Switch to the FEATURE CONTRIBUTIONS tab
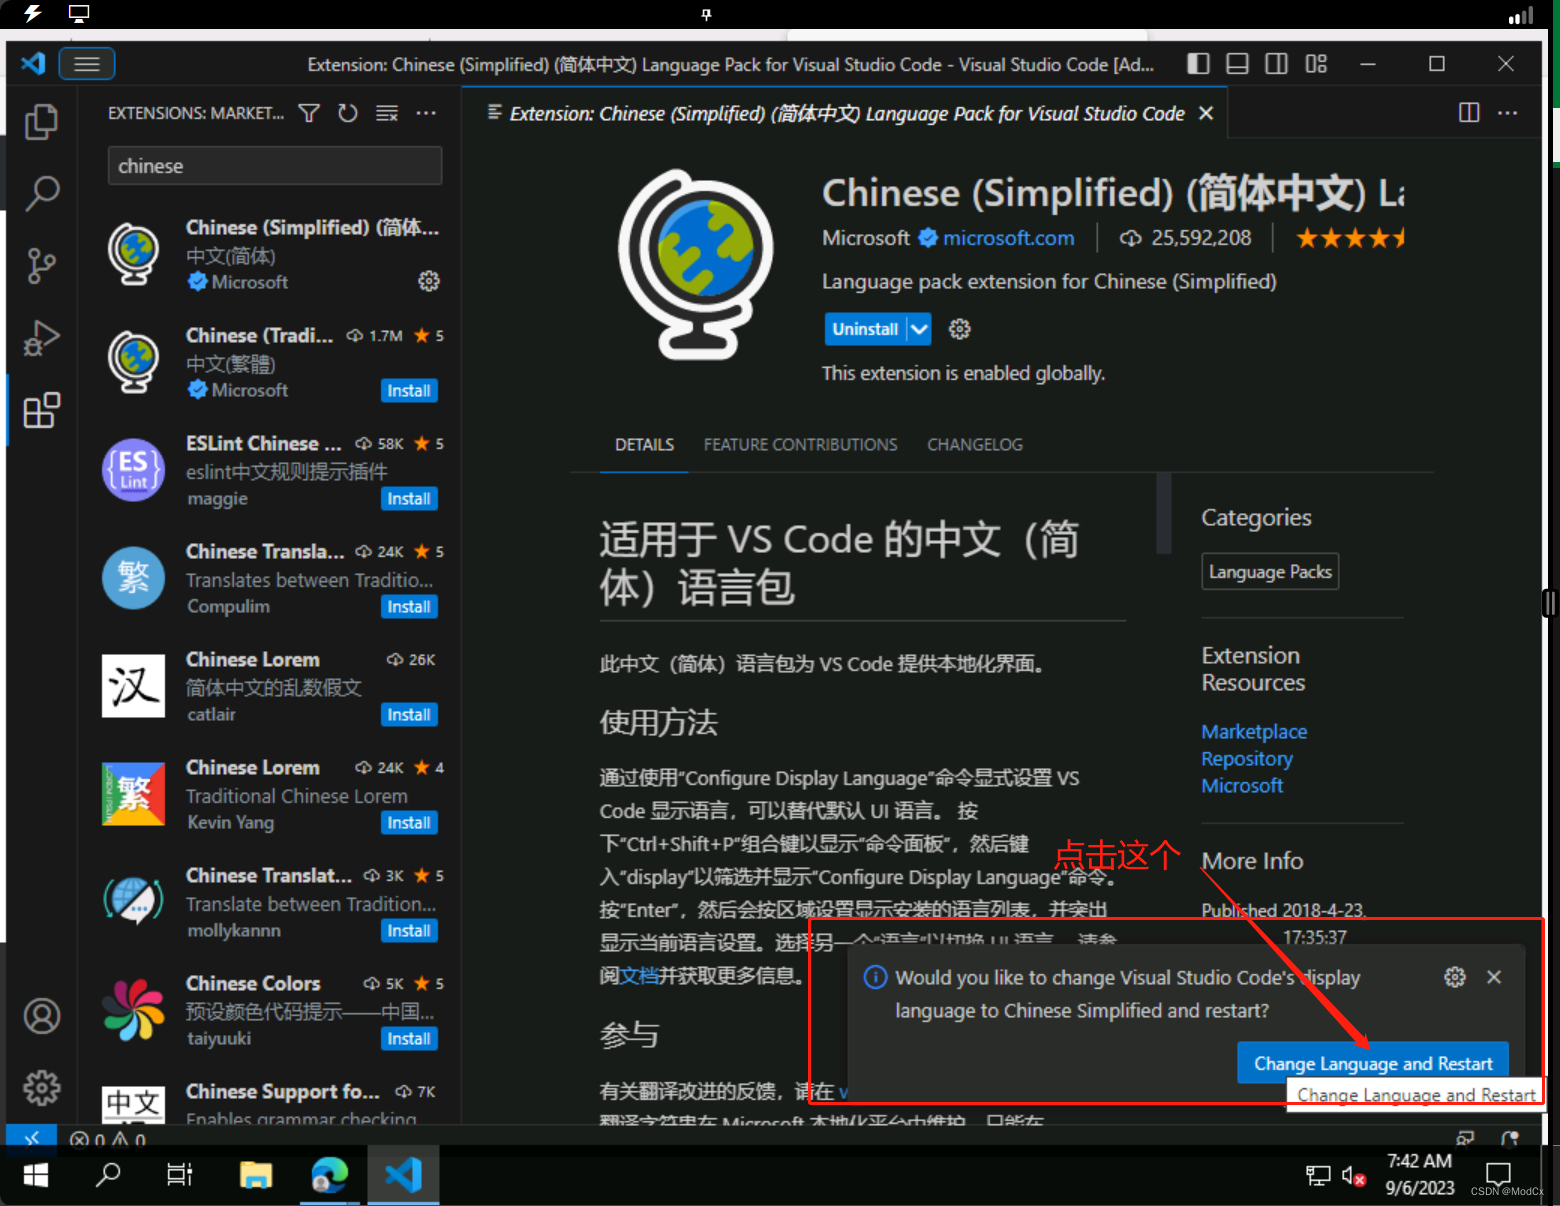 [800, 445]
